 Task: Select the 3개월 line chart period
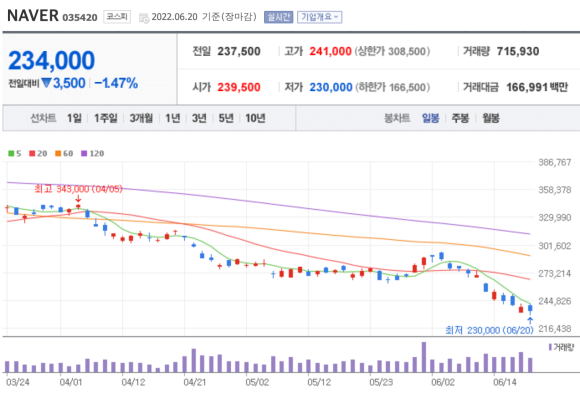[x=141, y=118]
